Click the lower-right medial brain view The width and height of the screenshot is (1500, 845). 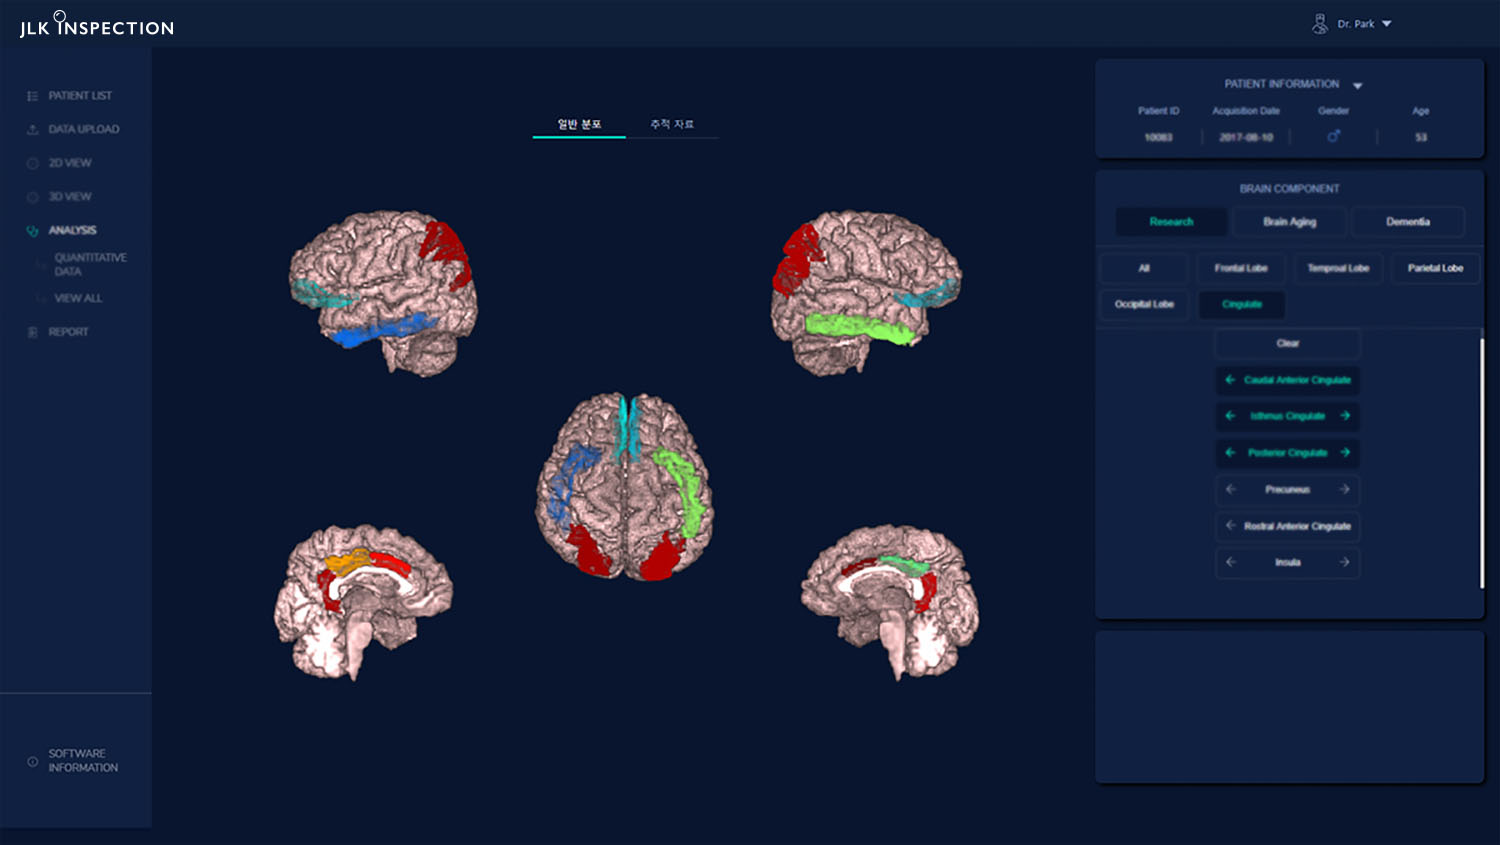[890, 602]
